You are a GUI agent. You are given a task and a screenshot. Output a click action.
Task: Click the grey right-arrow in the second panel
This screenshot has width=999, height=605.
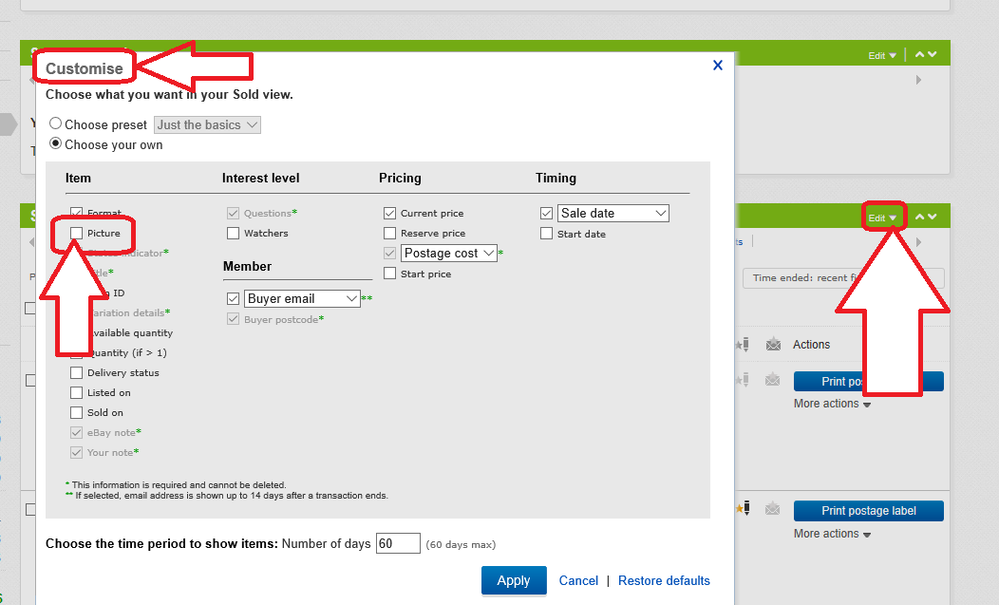coord(919,242)
